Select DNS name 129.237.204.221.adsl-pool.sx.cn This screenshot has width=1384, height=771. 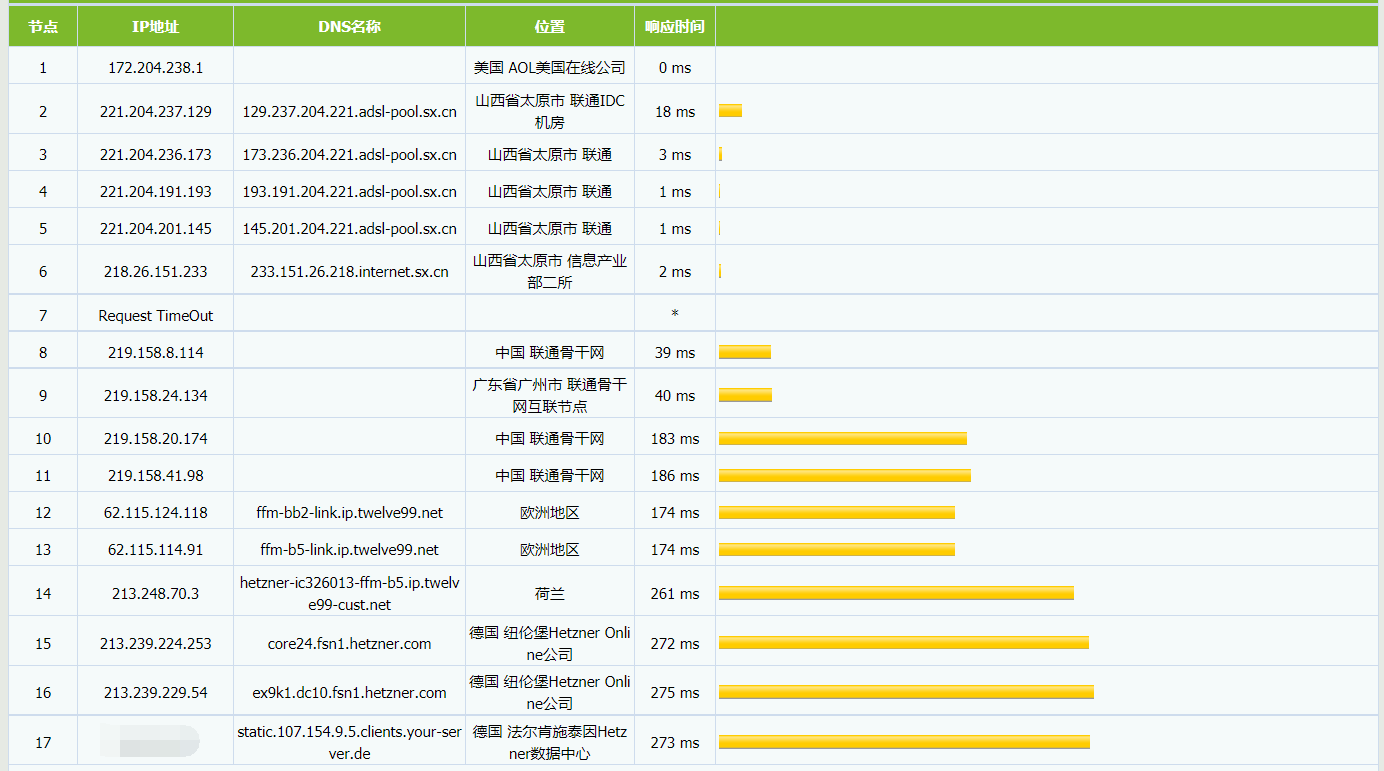pos(349,111)
